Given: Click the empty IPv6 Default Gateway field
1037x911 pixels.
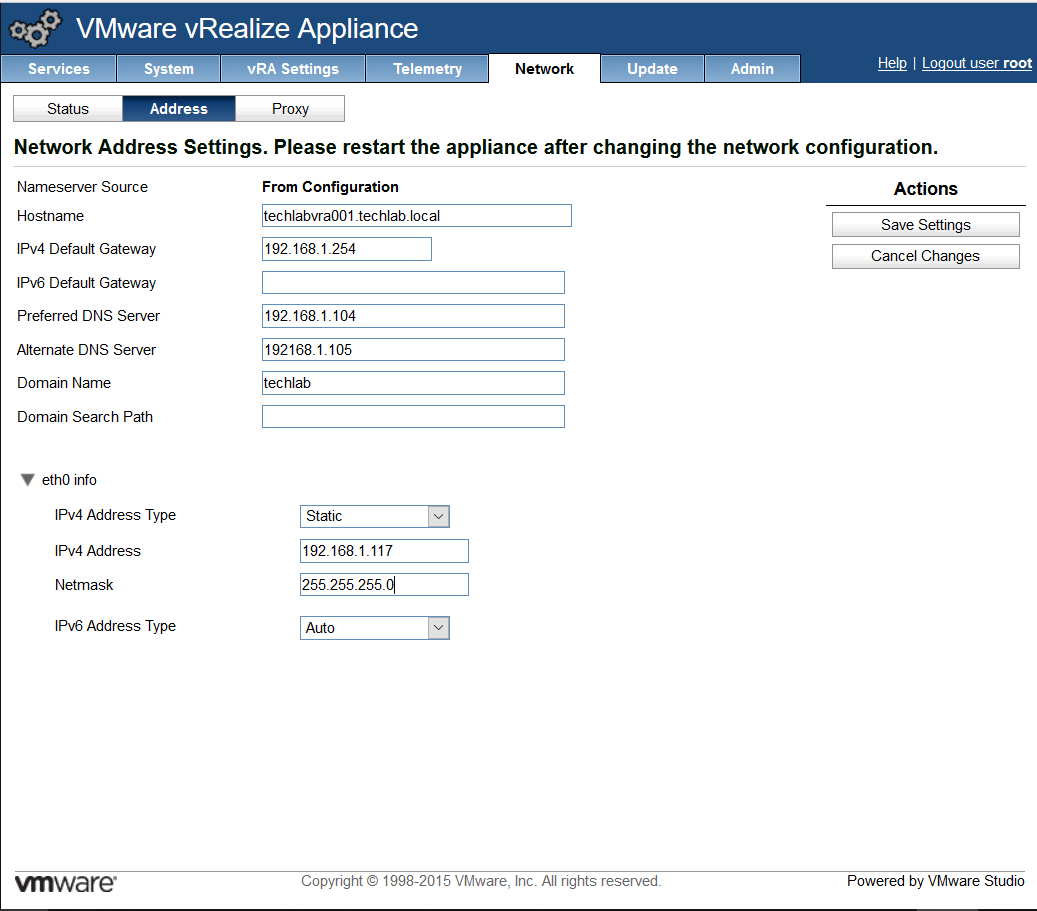Looking at the screenshot, I should coord(413,282).
